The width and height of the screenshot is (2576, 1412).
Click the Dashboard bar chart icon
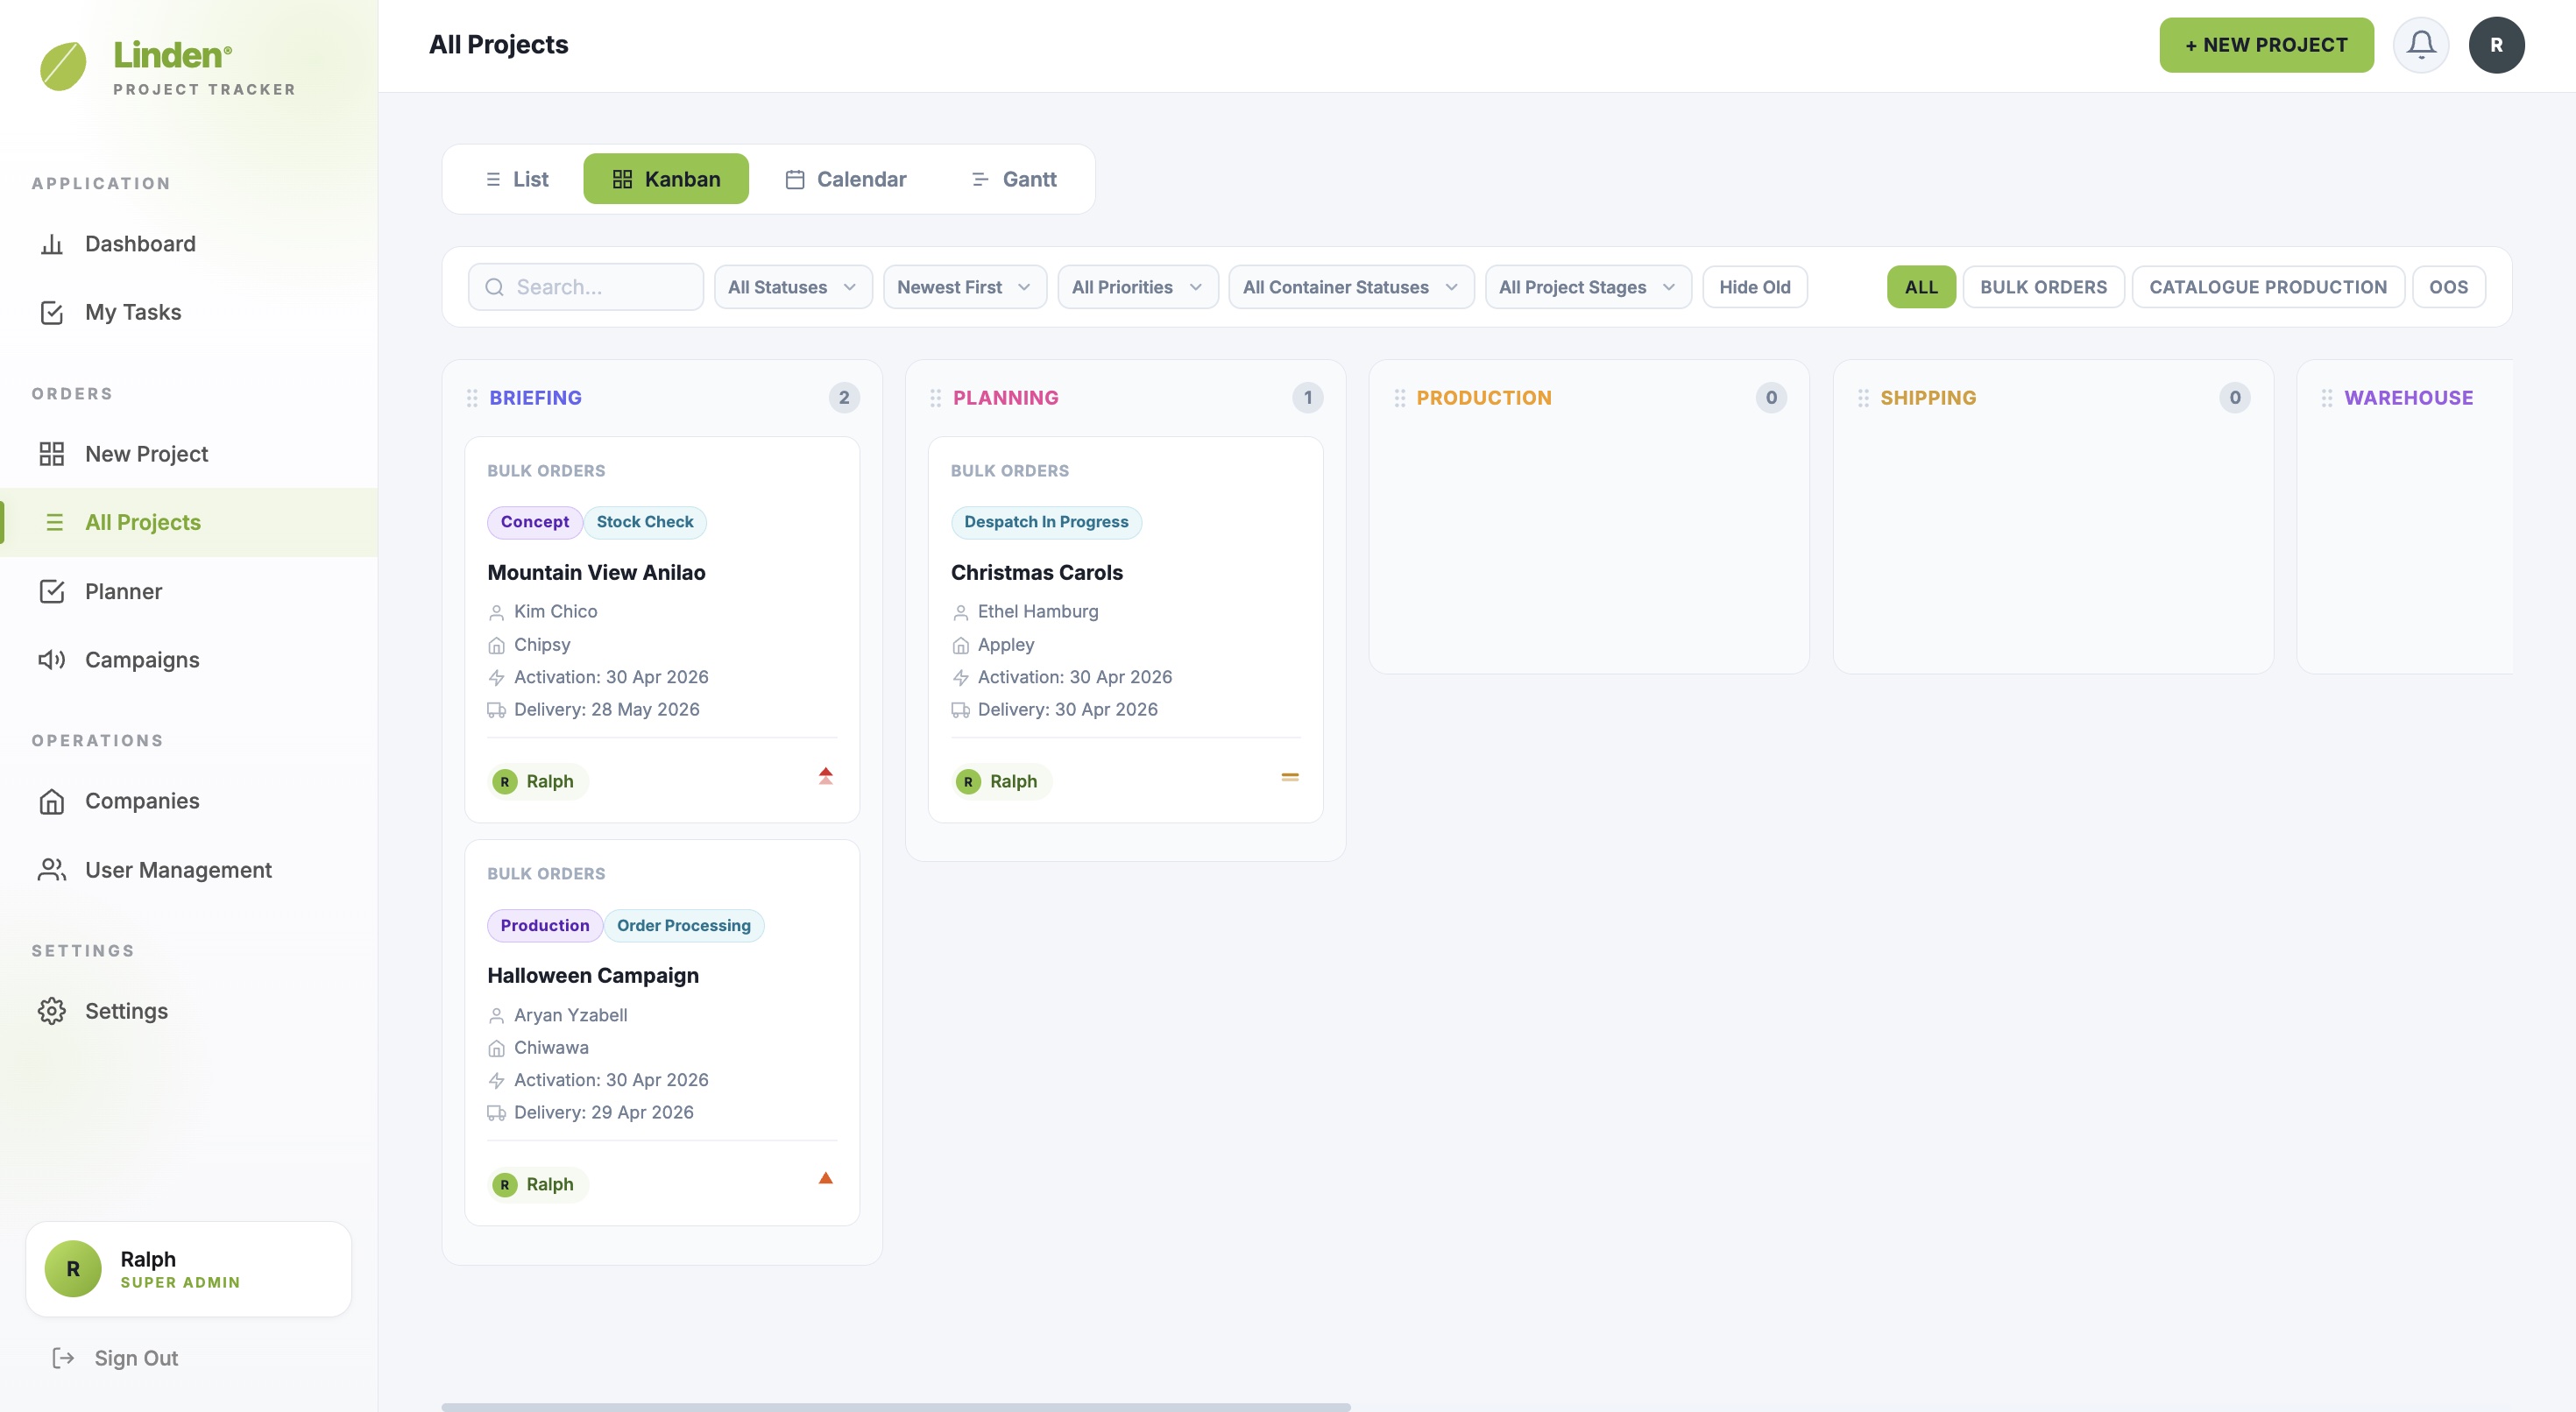[x=52, y=244]
